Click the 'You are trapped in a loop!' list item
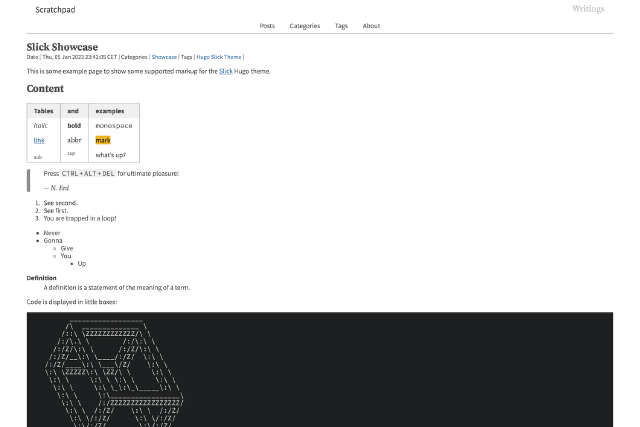This screenshot has width=640, height=427. point(80,218)
